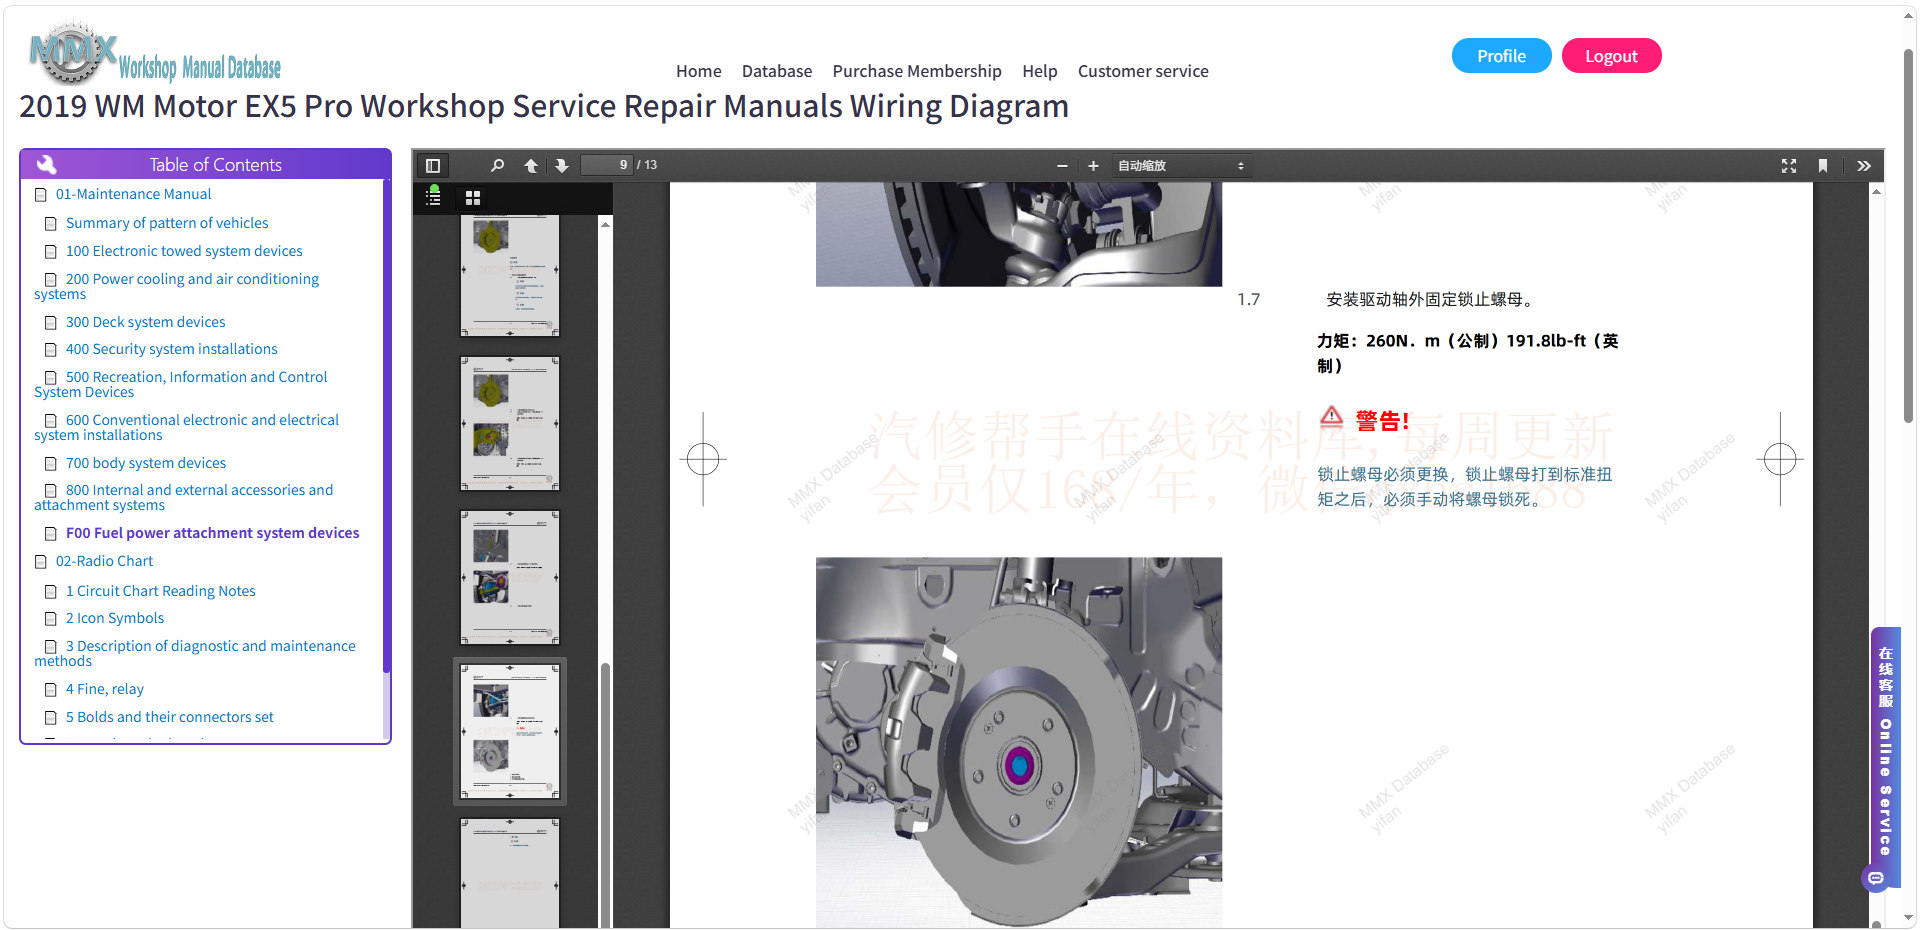Open 300 Deck system devices
The image size is (1920, 930).
coord(145,322)
